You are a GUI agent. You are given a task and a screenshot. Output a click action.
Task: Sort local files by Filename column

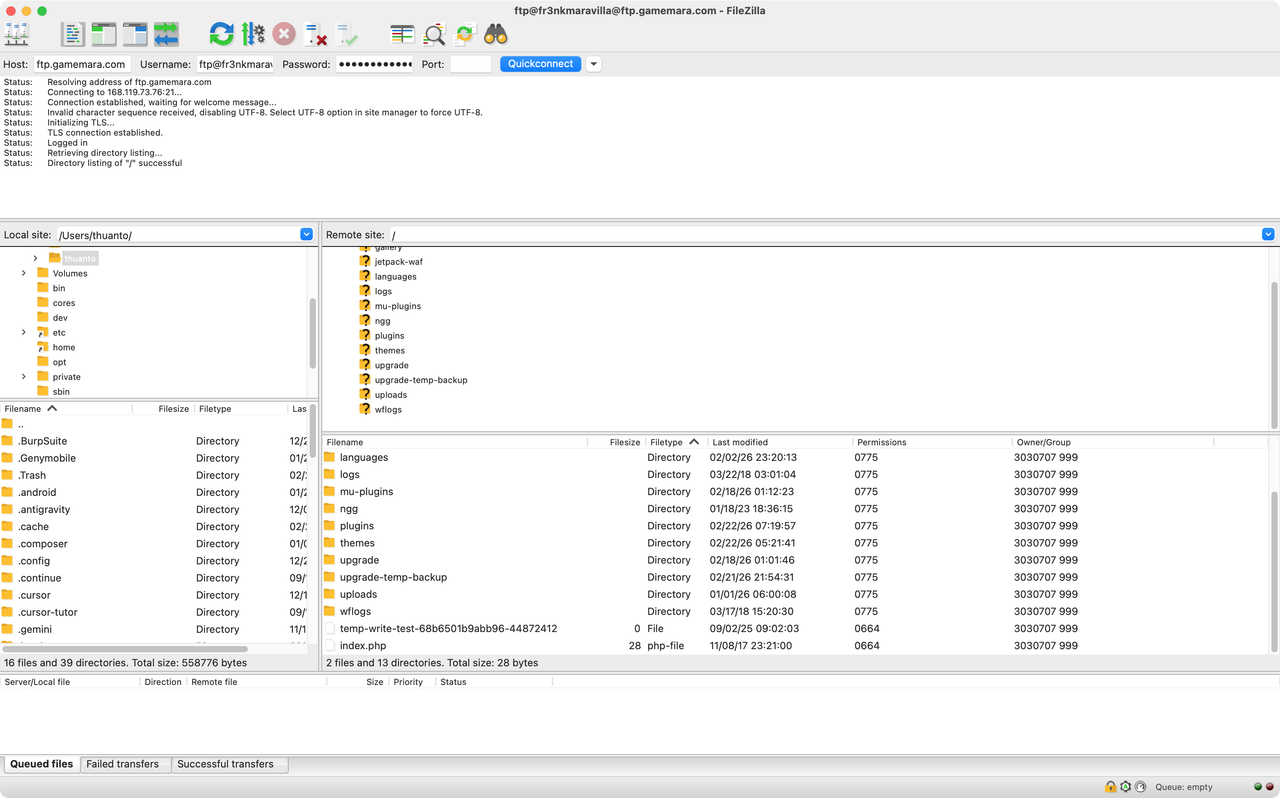coord(66,409)
